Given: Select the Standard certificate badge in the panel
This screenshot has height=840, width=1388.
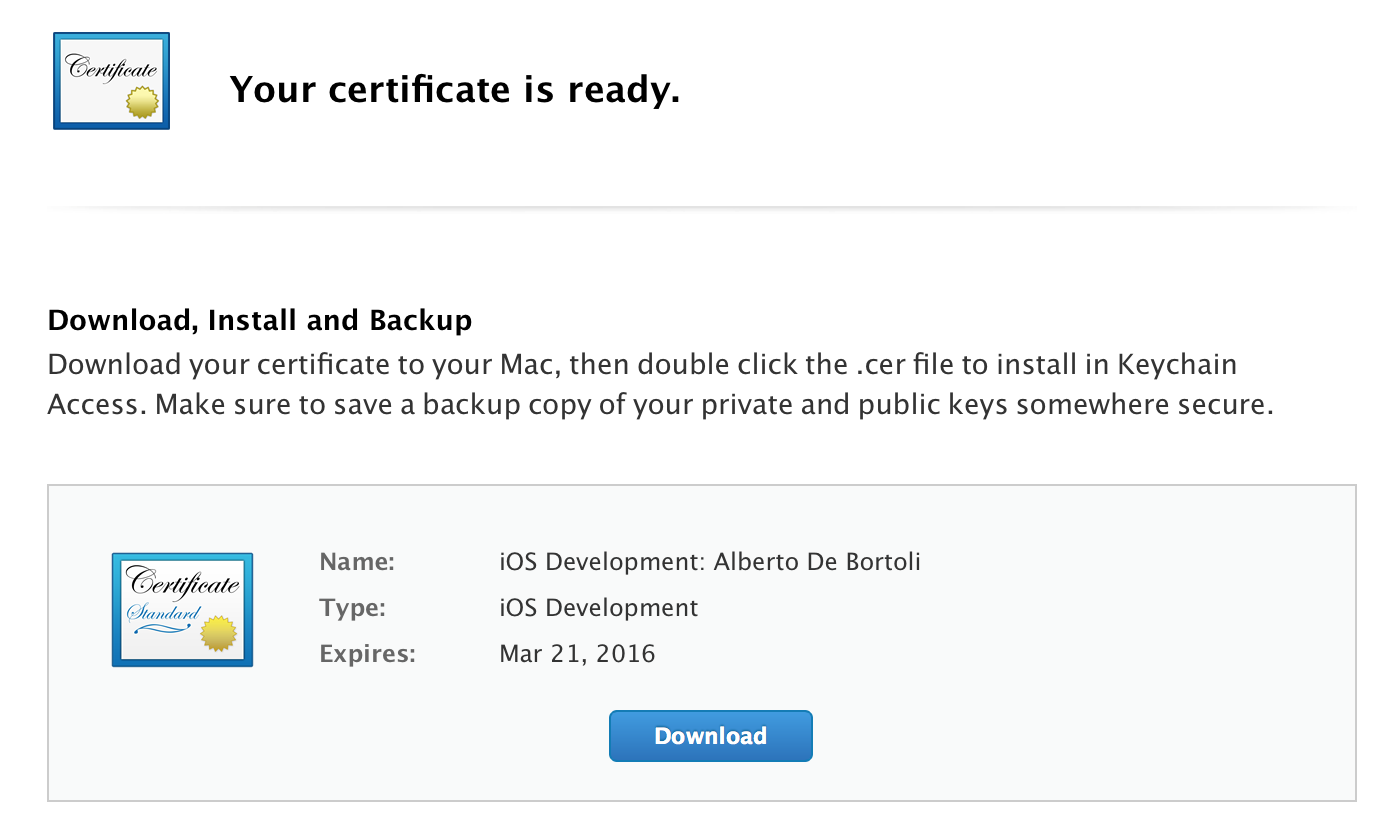Looking at the screenshot, I should 182,609.
